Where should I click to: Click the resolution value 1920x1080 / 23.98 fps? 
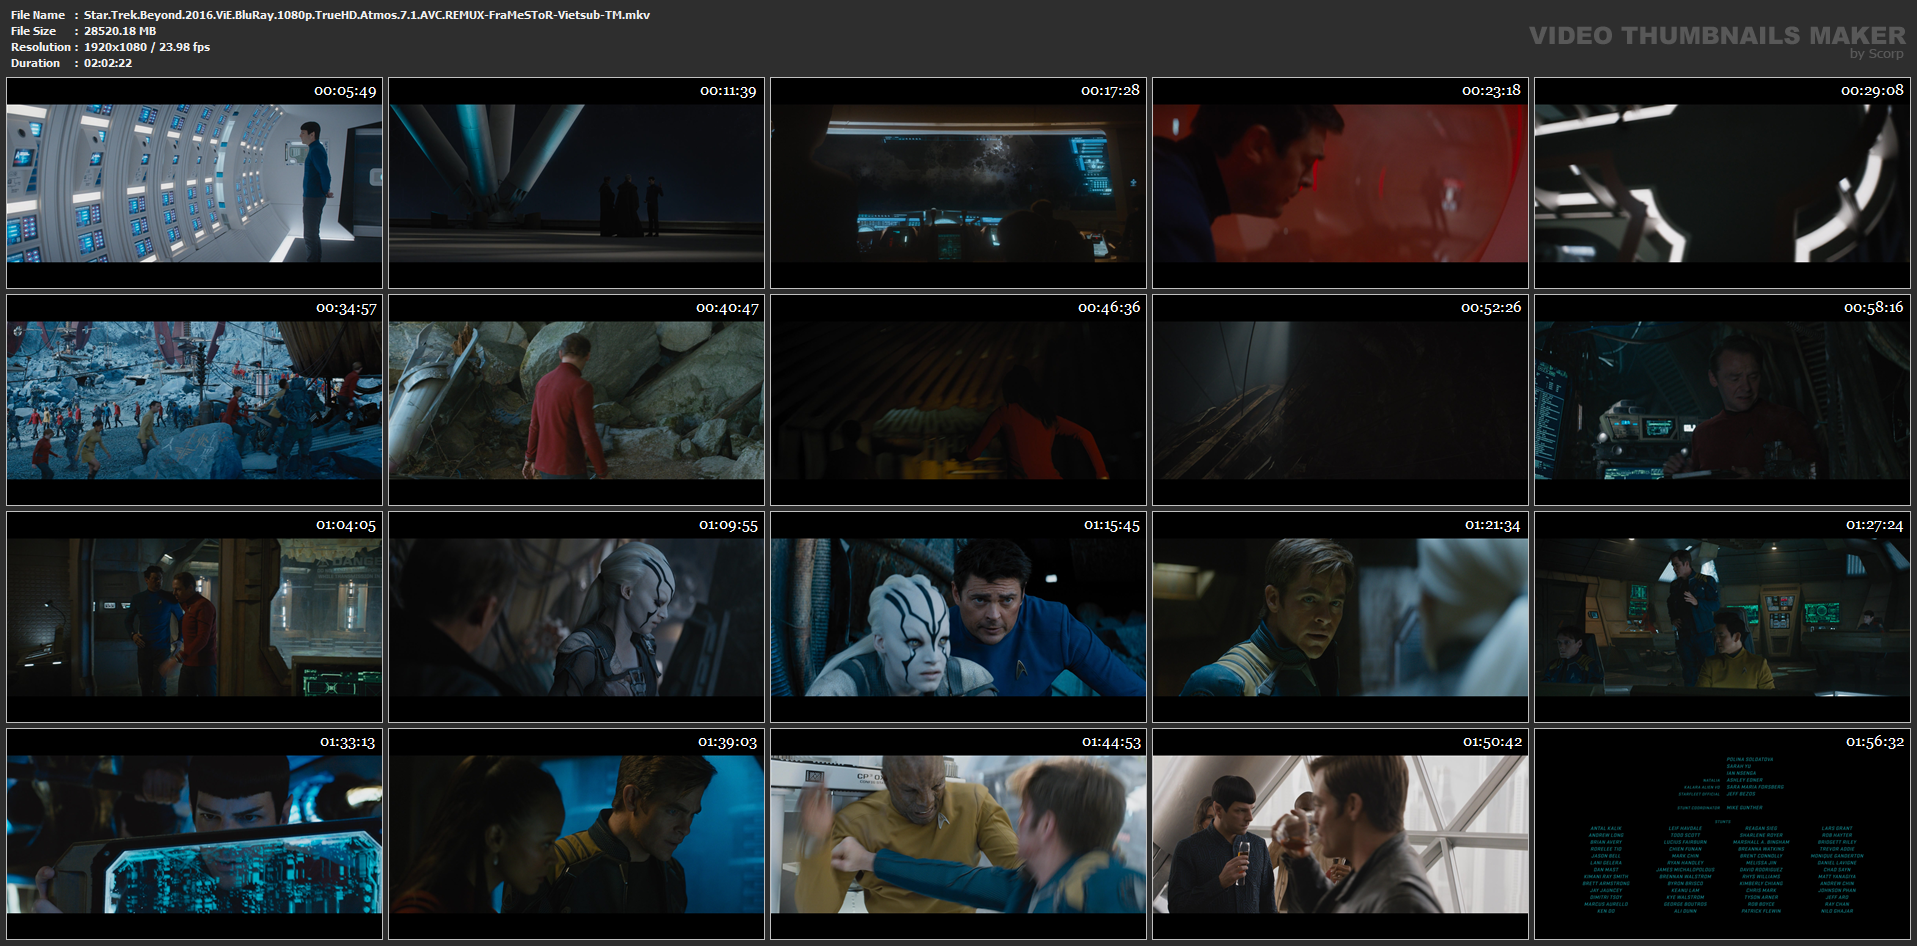pos(147,47)
